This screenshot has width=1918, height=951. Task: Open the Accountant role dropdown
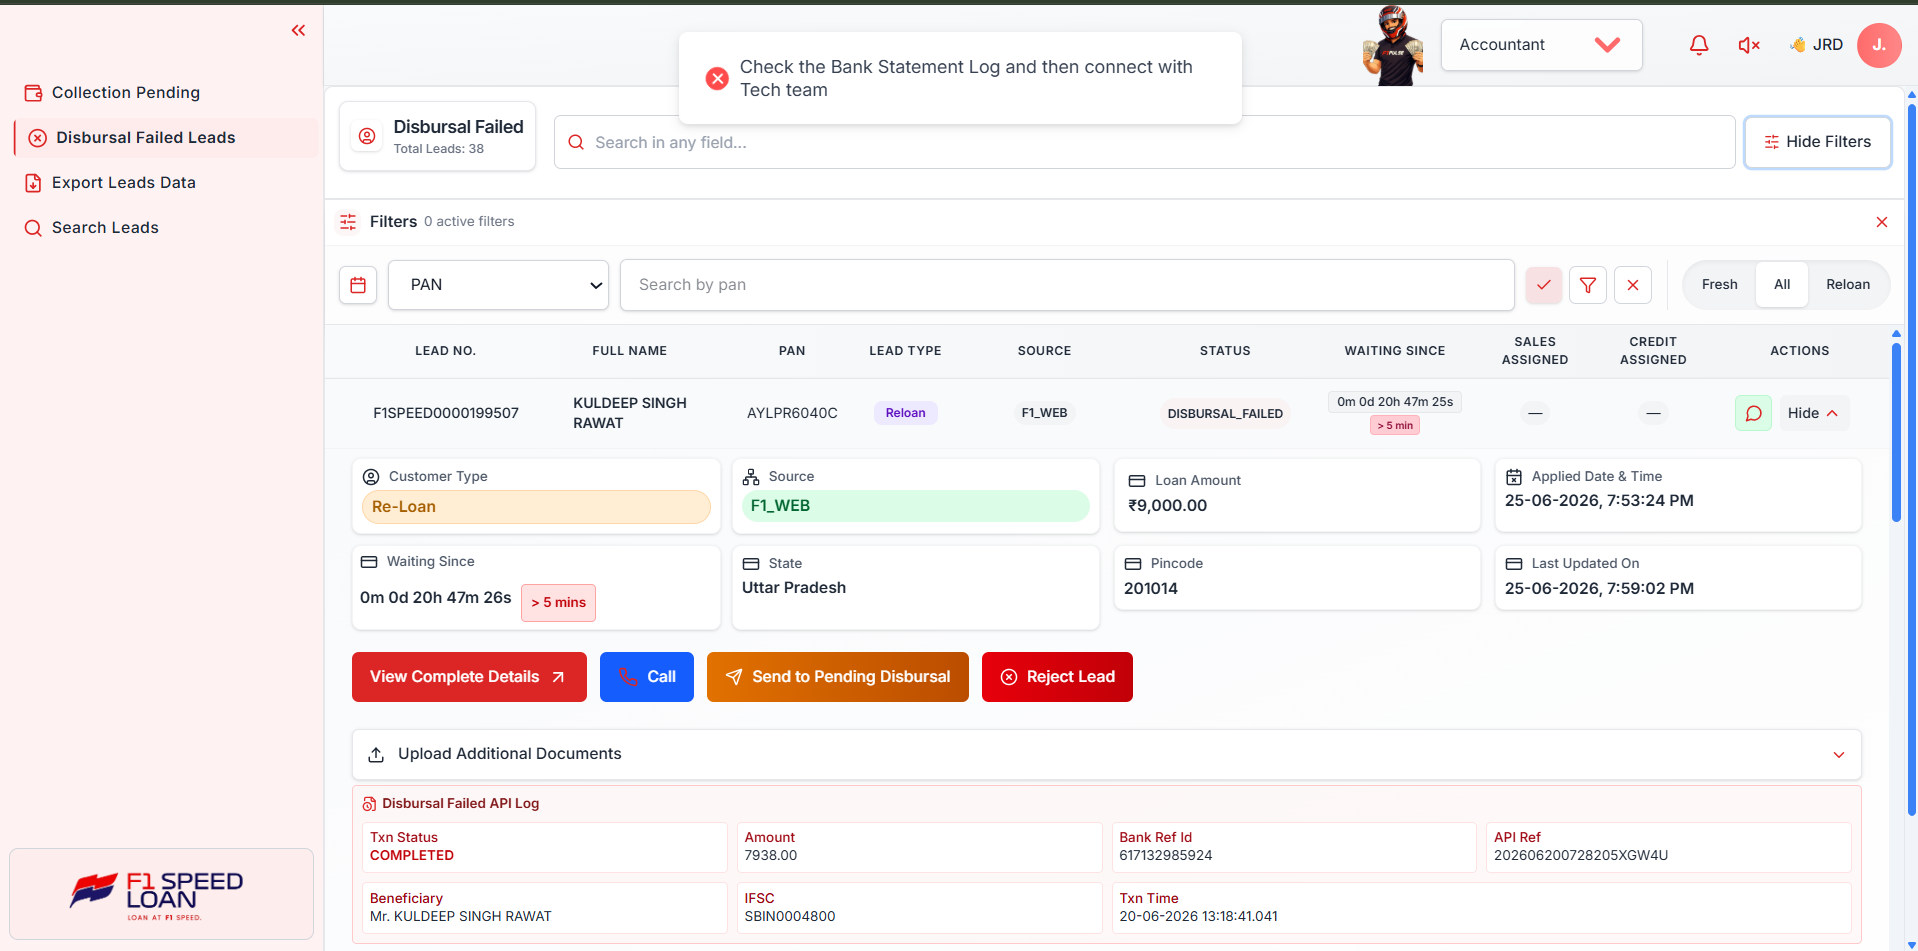[1541, 45]
